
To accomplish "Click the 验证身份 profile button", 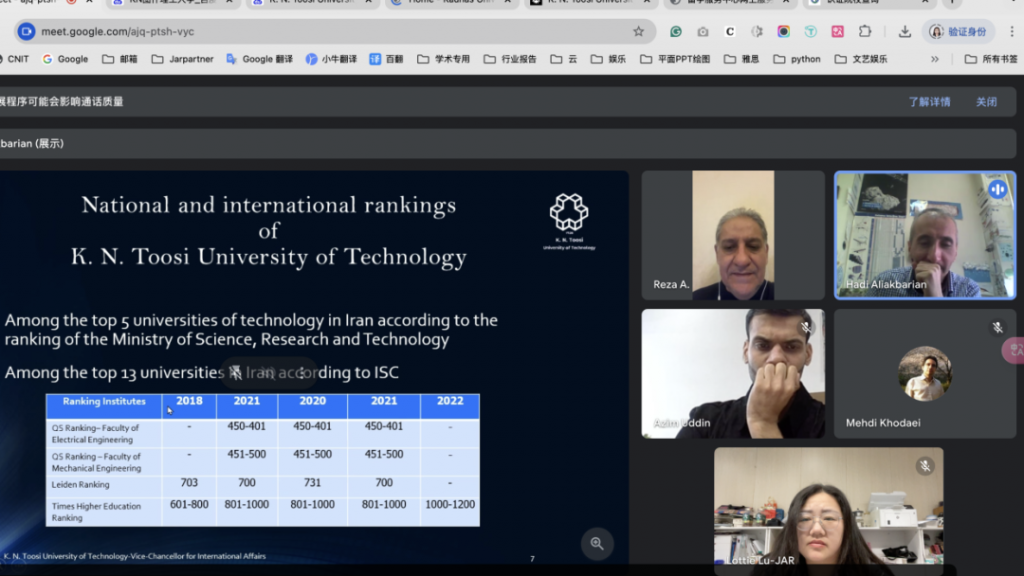I will coord(958,31).
